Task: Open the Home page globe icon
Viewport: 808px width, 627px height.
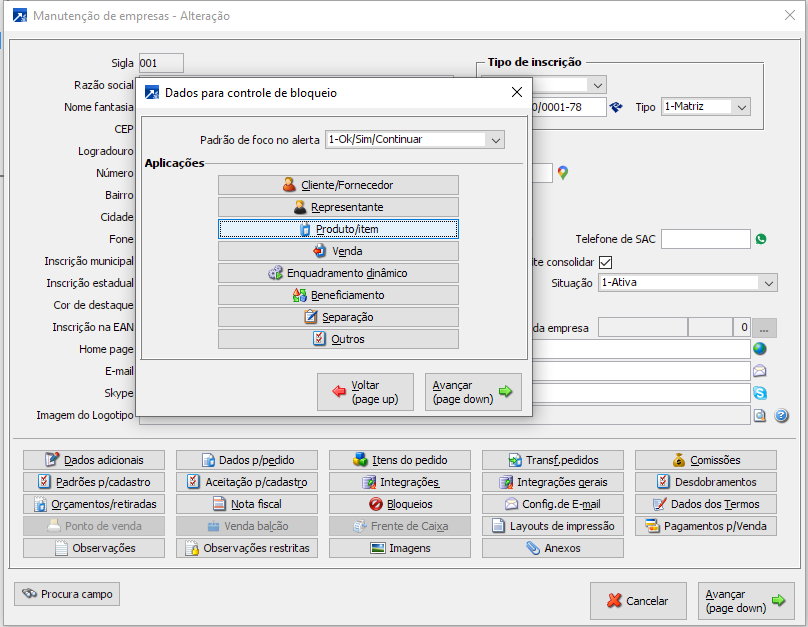Action: [760, 349]
